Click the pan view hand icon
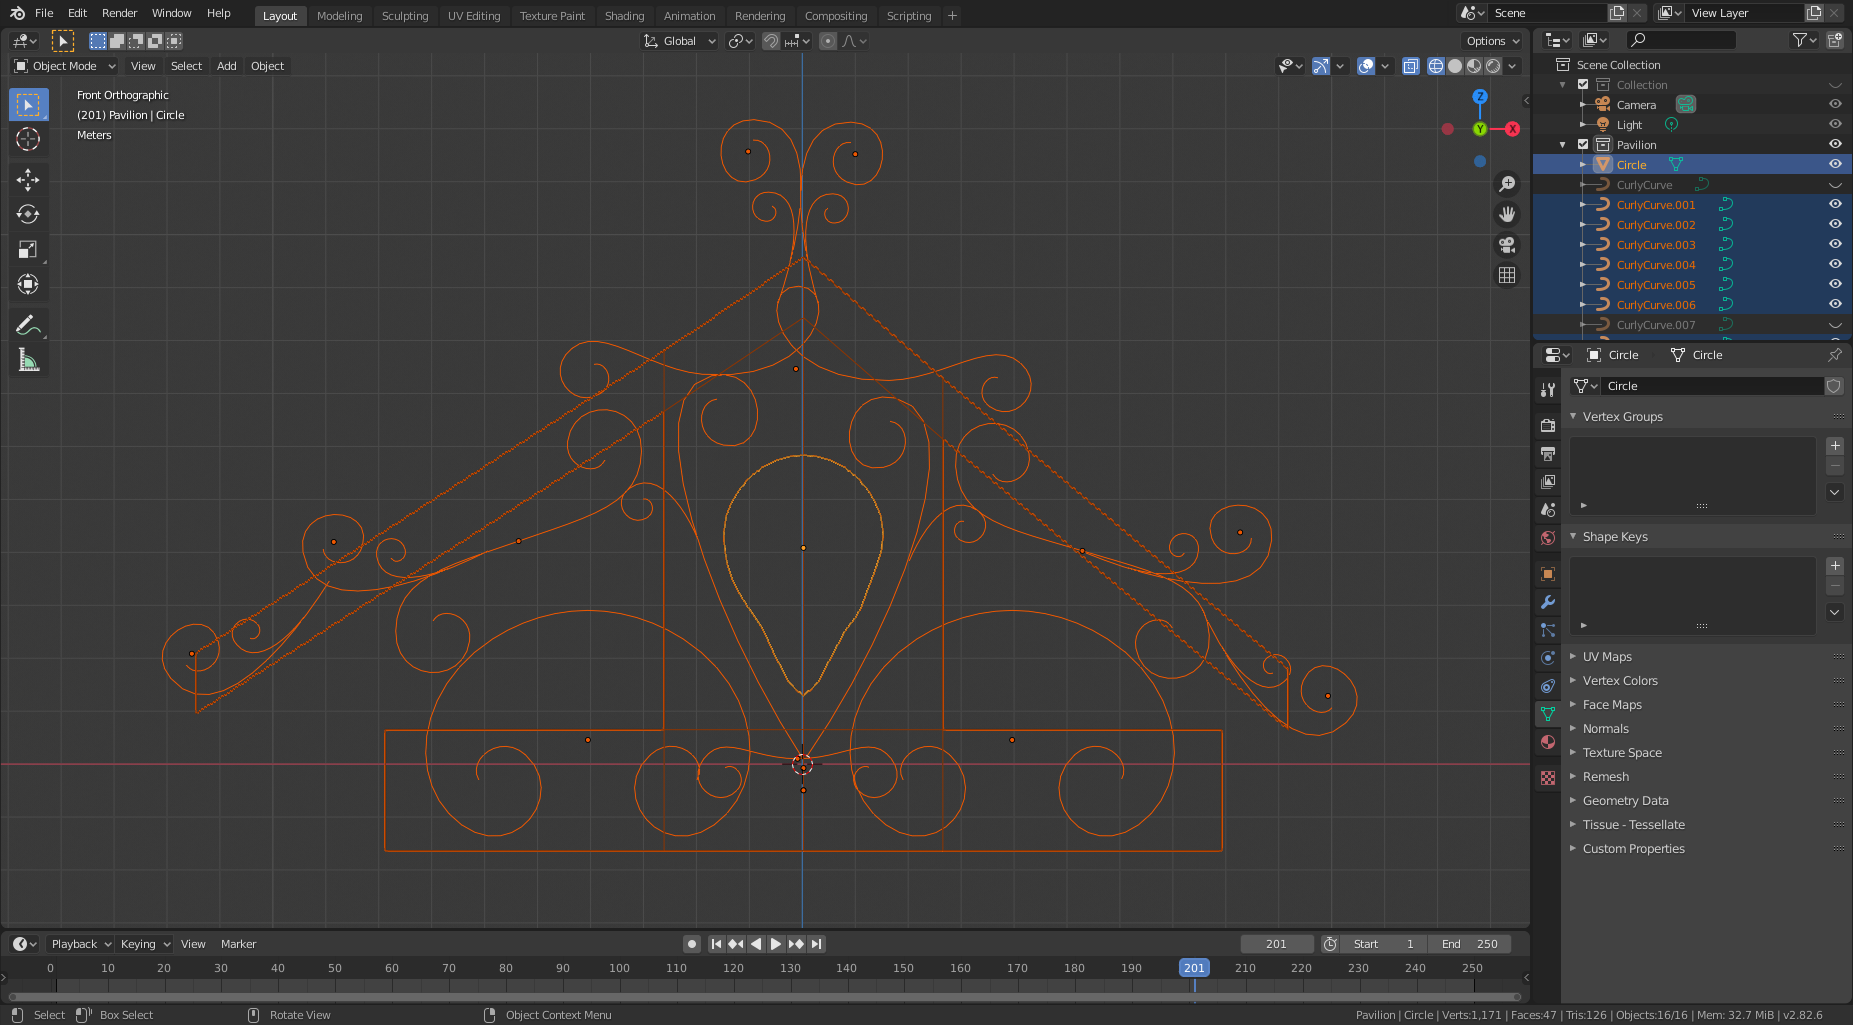1853x1025 pixels. click(x=1507, y=214)
